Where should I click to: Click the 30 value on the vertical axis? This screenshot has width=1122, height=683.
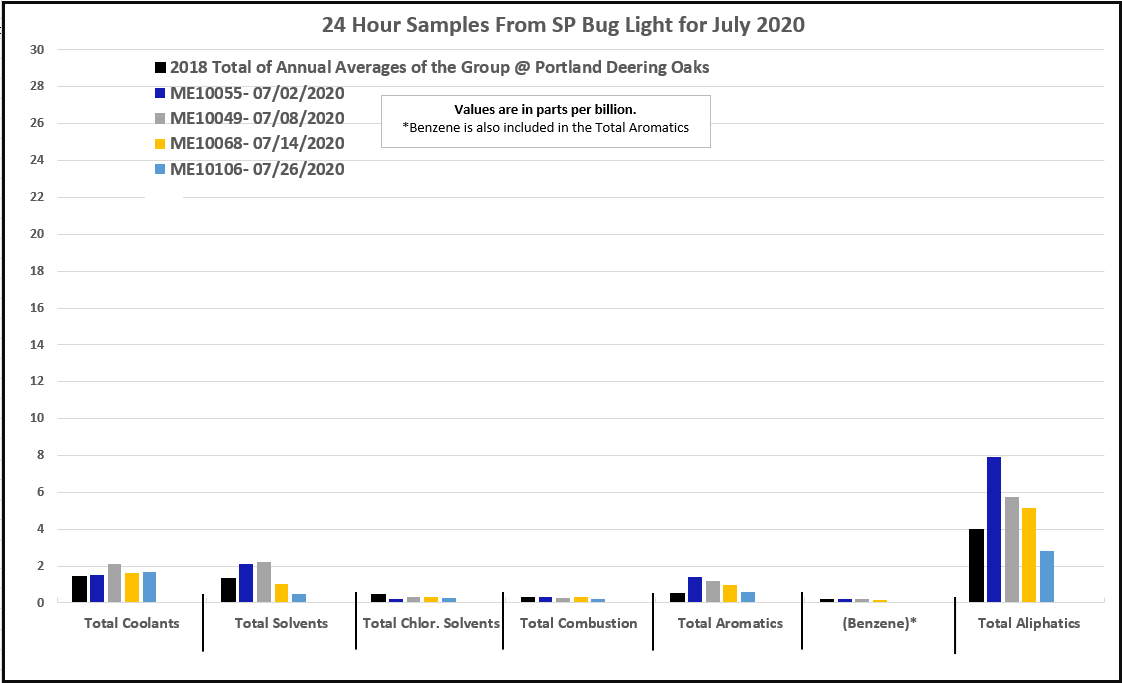point(37,49)
